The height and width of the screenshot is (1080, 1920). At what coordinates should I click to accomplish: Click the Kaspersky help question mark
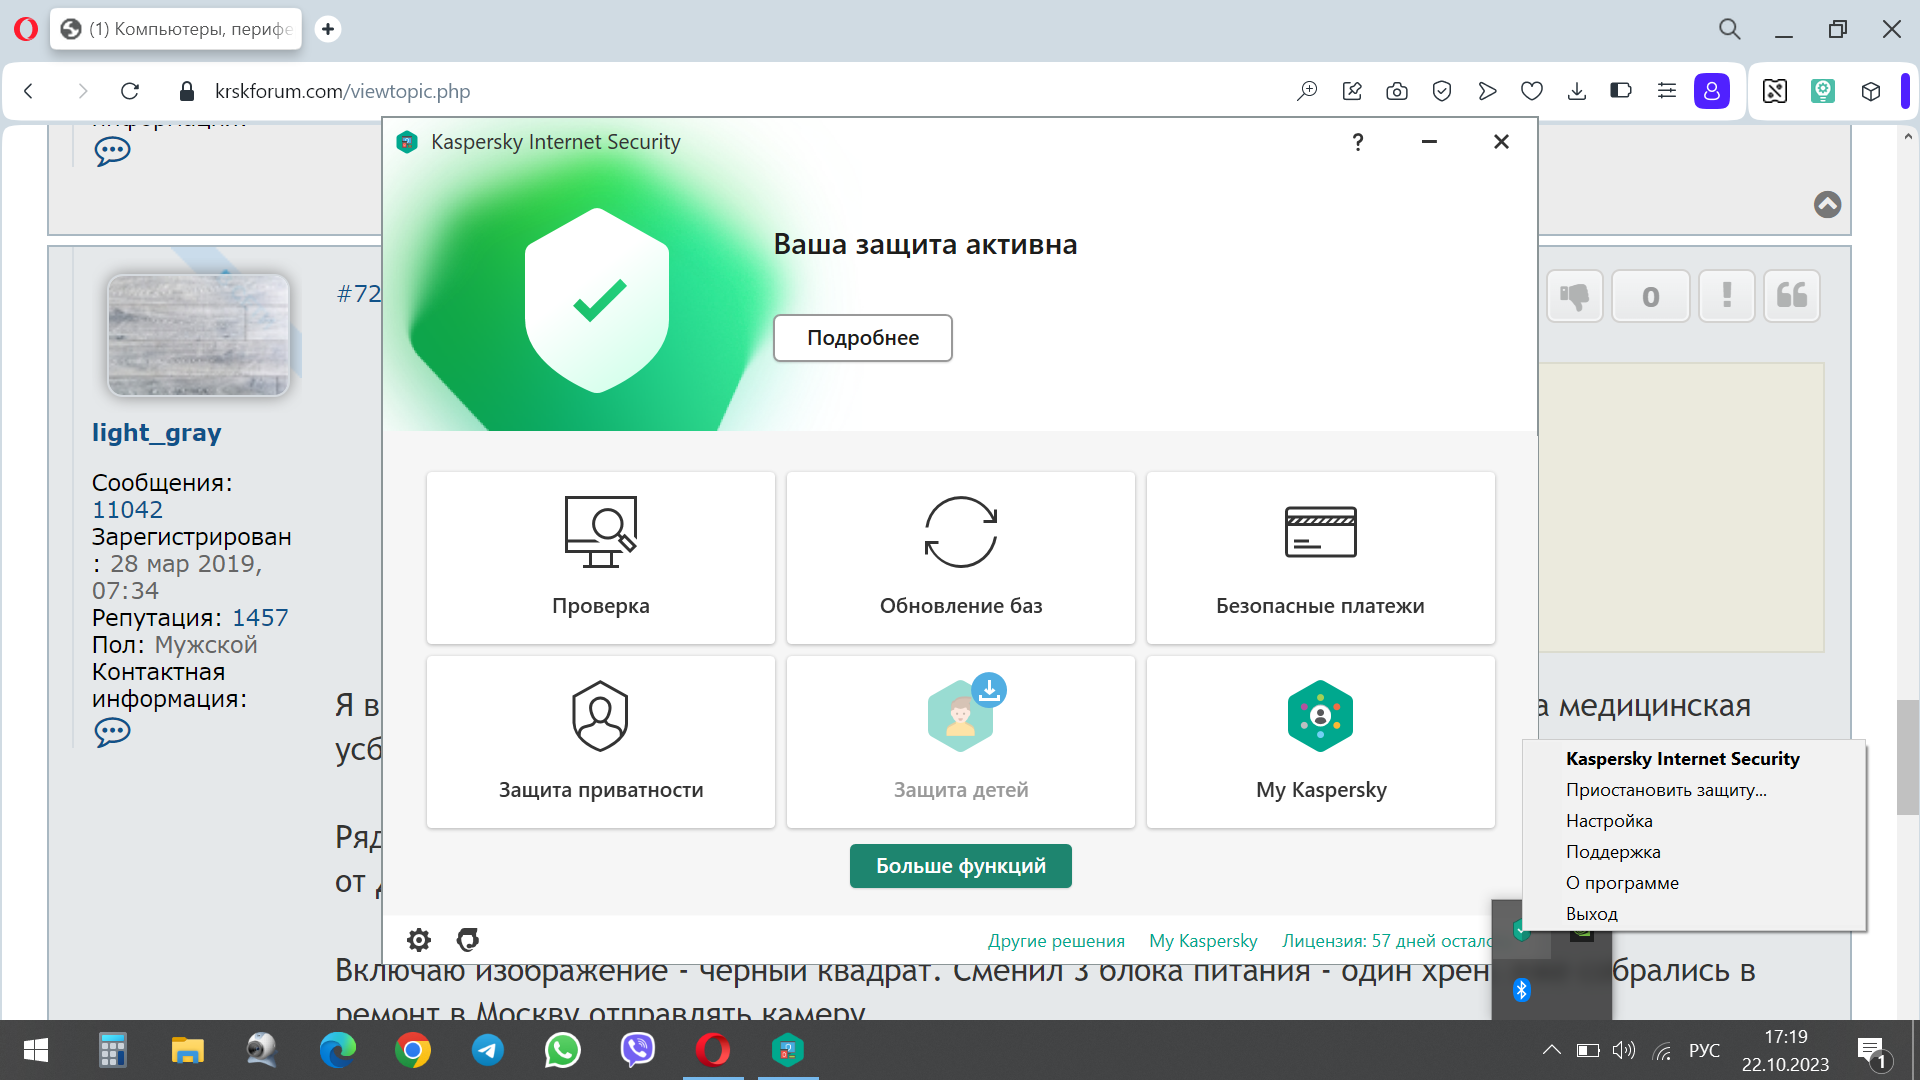click(1357, 142)
